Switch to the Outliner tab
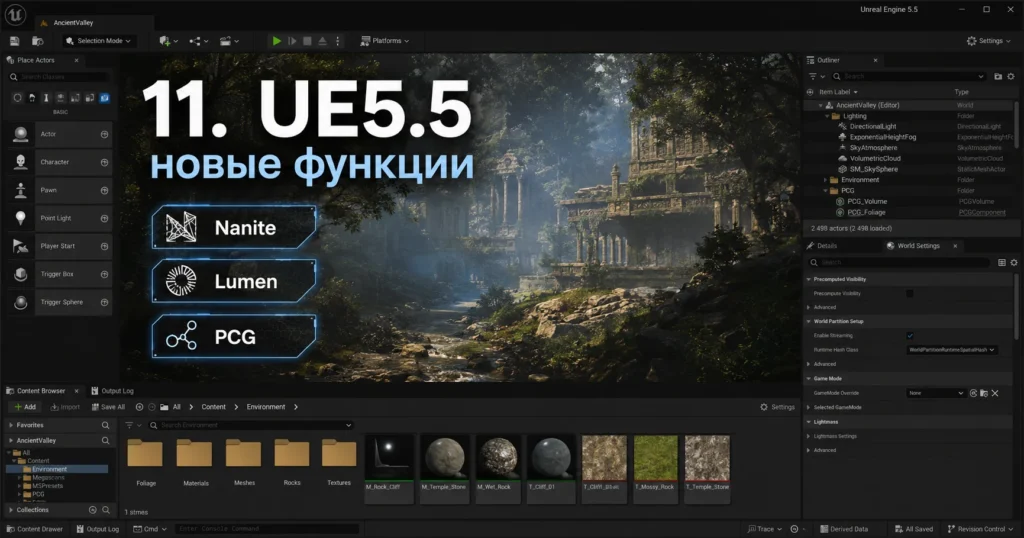 tap(828, 60)
